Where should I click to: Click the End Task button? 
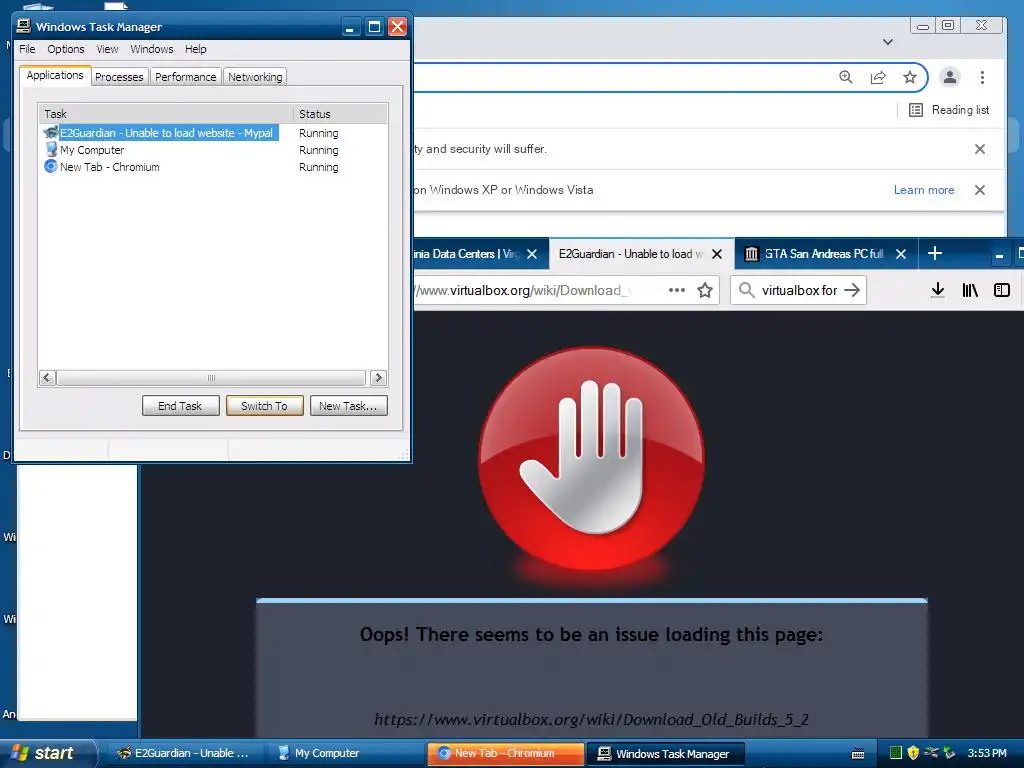click(180, 406)
